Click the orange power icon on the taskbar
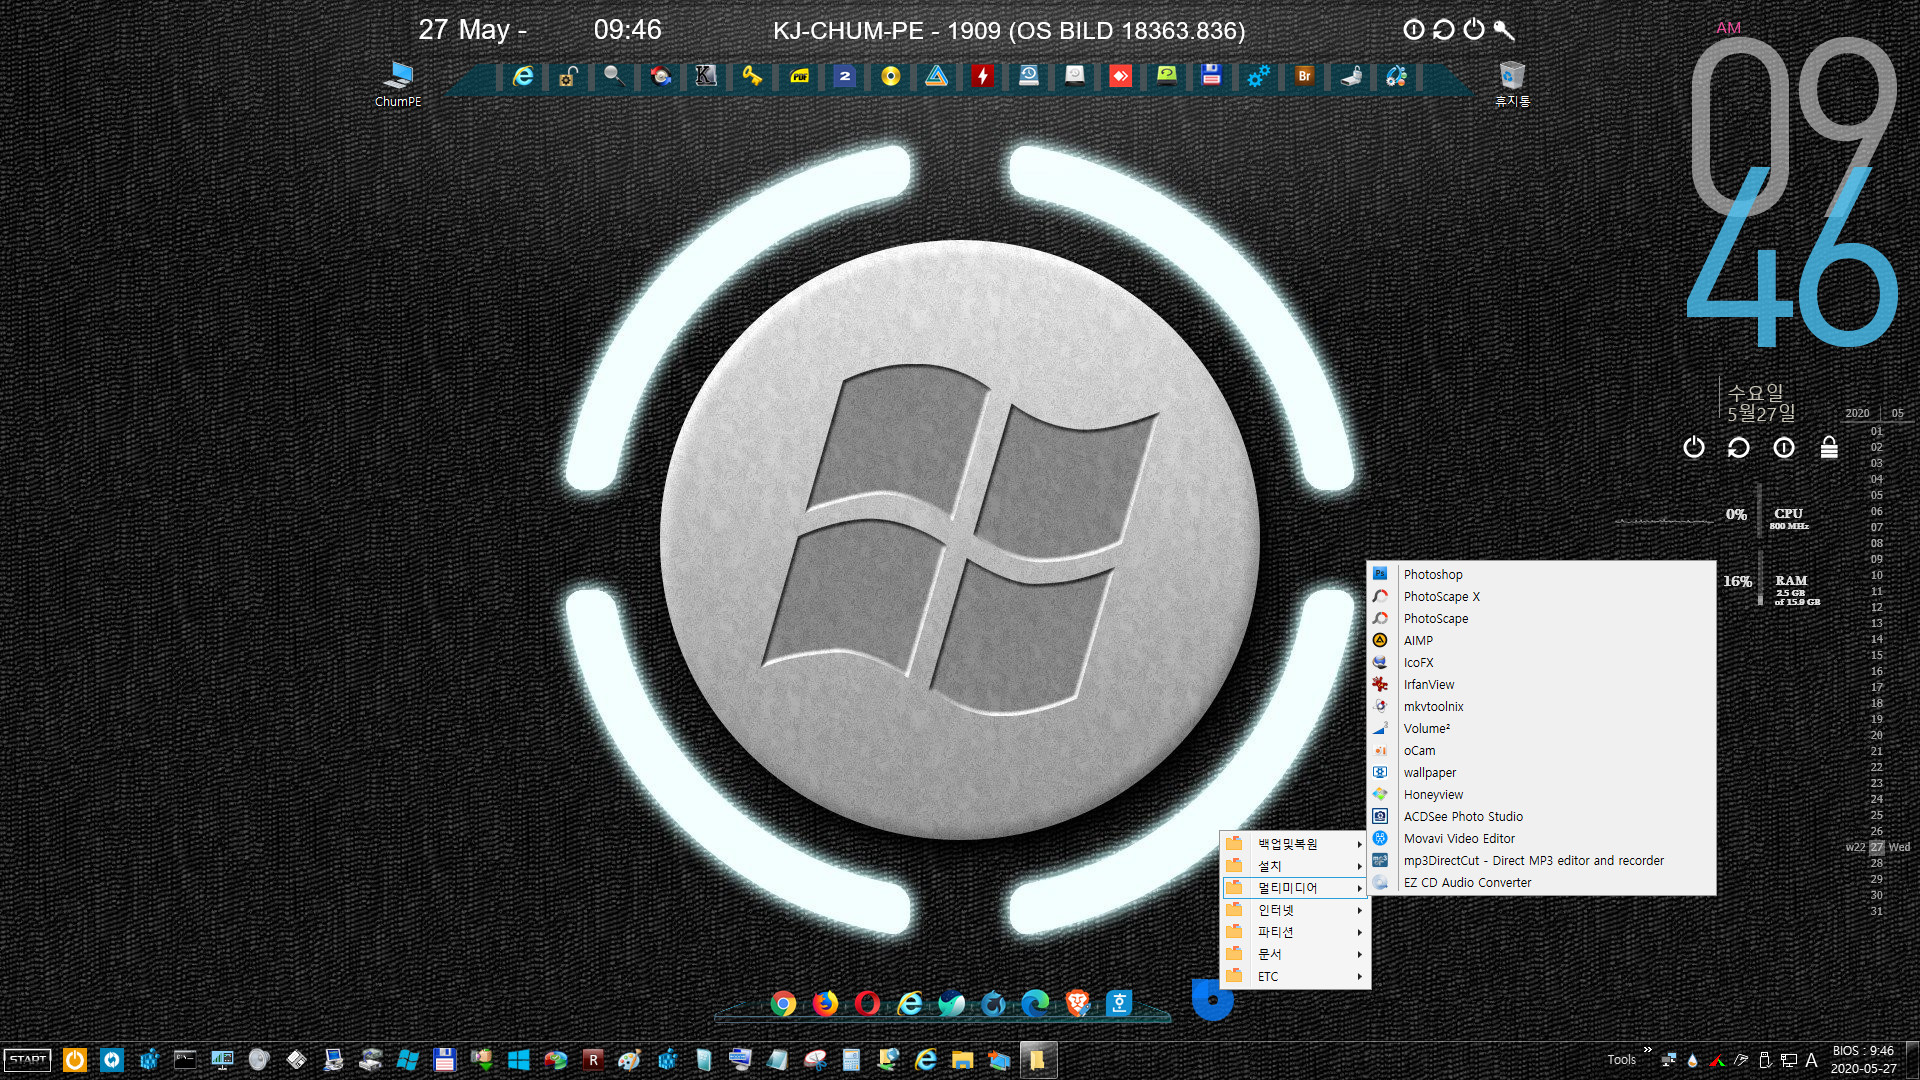This screenshot has width=1920, height=1080. pyautogui.click(x=75, y=1060)
